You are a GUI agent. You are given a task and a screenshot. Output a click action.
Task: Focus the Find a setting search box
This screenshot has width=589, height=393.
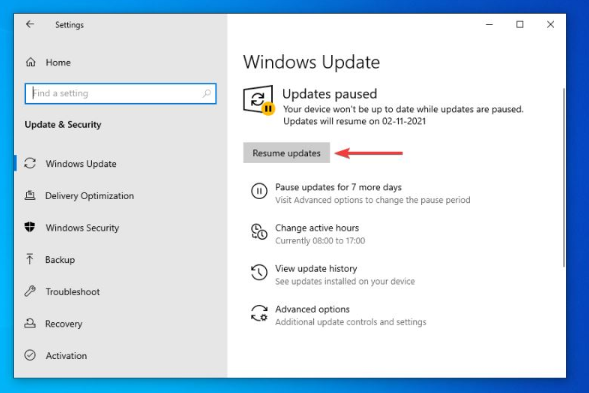(121, 93)
